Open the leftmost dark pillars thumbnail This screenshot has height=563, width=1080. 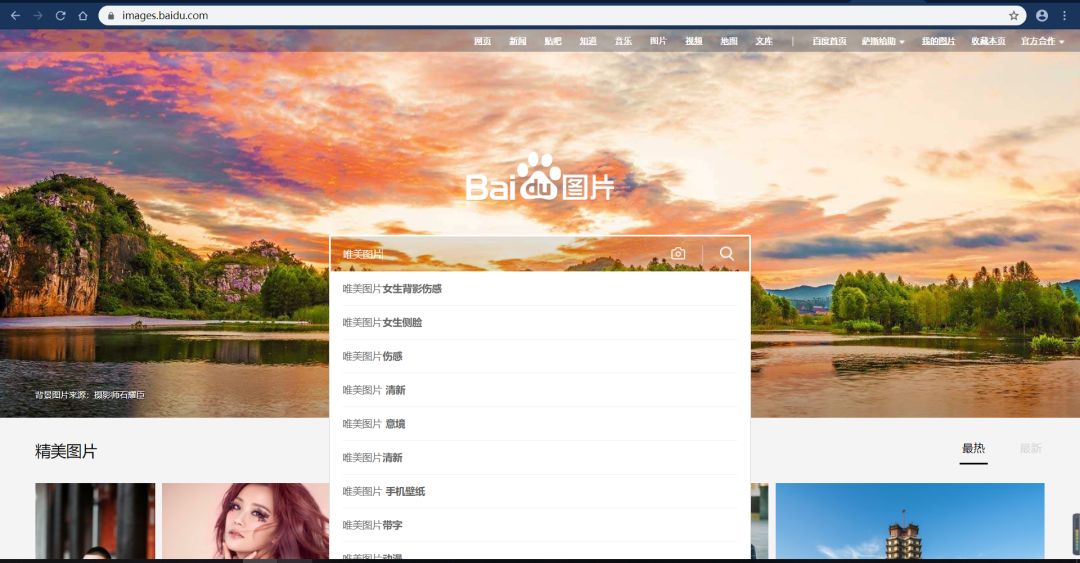point(95,521)
